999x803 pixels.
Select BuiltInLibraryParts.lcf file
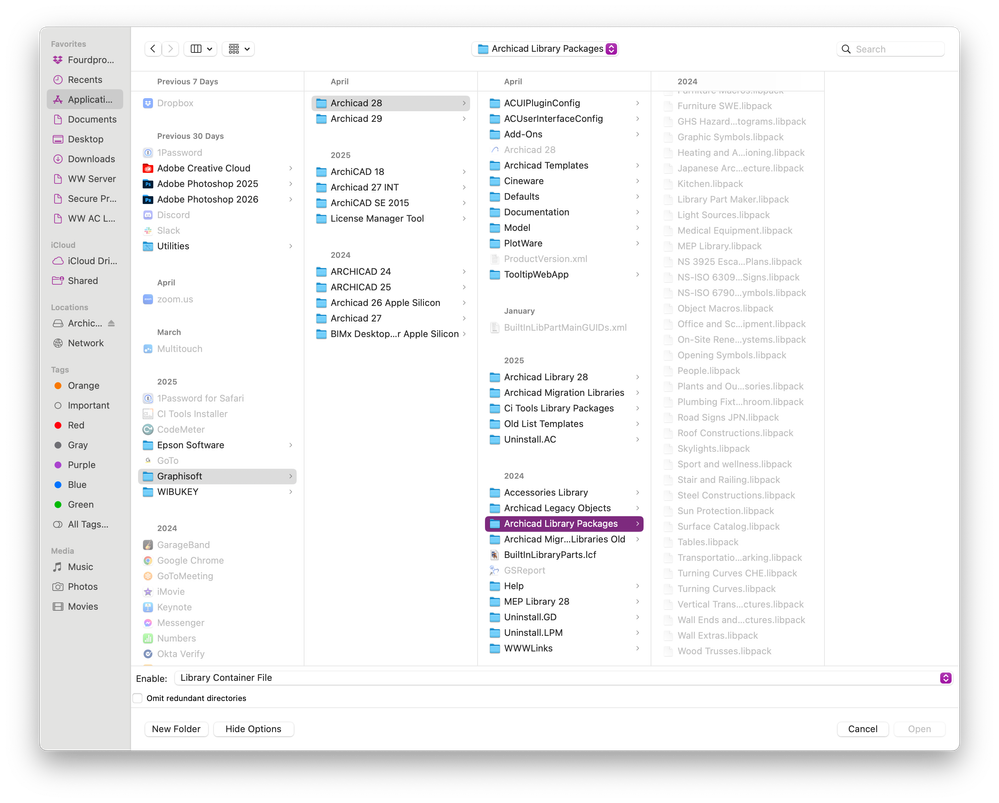564,554
